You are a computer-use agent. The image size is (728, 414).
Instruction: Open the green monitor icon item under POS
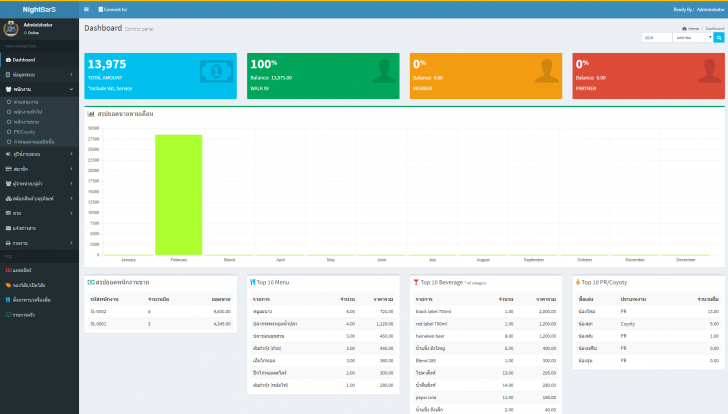[x=39, y=315]
